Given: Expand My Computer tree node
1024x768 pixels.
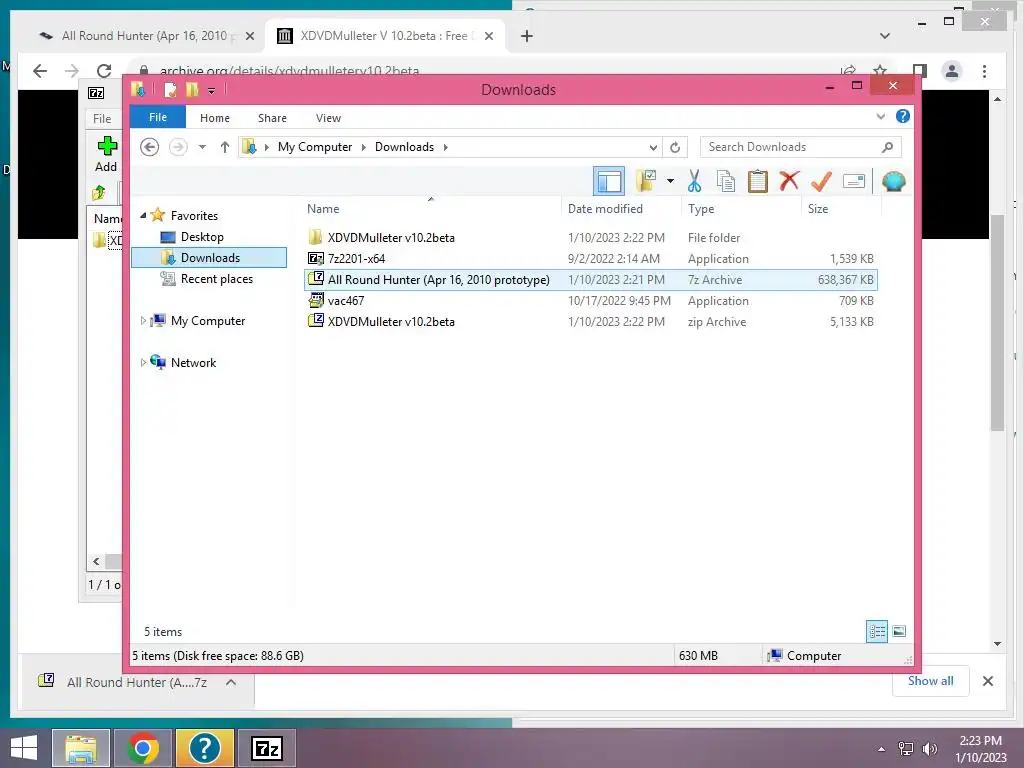Looking at the screenshot, I should (143, 321).
